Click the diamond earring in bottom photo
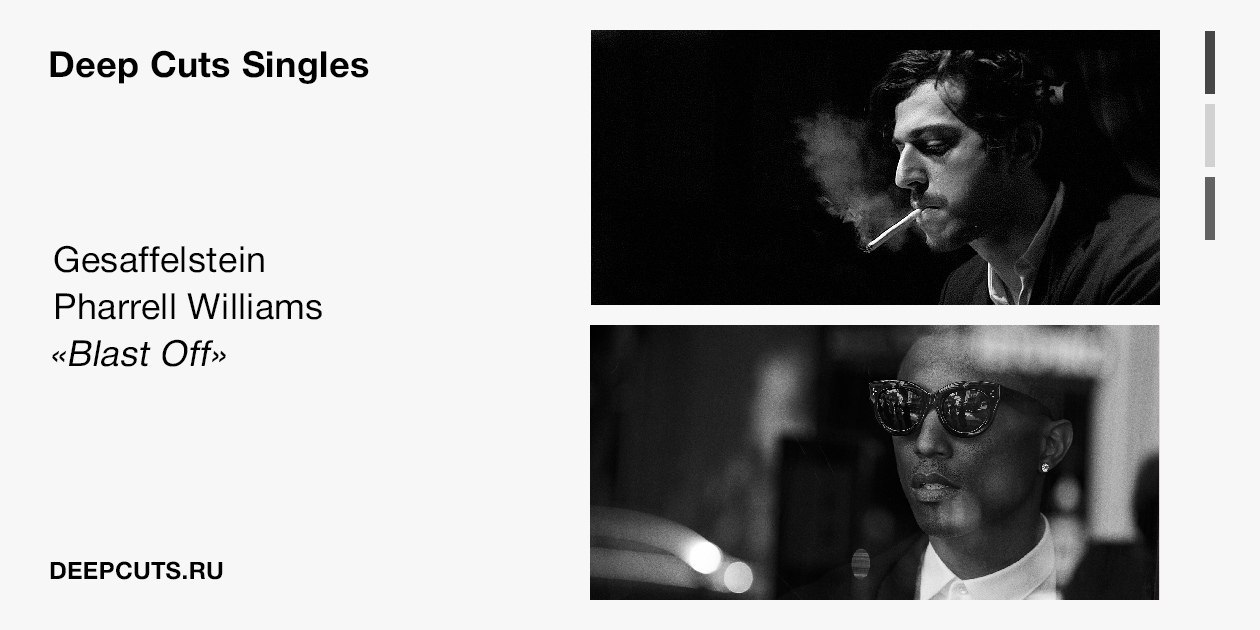 pyautogui.click(x=1047, y=465)
